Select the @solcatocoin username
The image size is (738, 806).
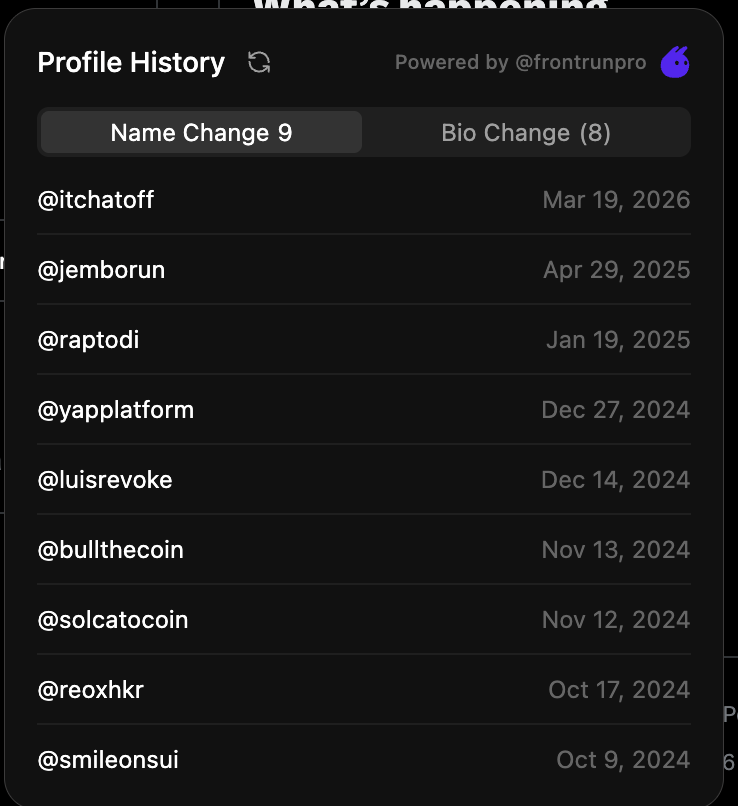click(113, 620)
